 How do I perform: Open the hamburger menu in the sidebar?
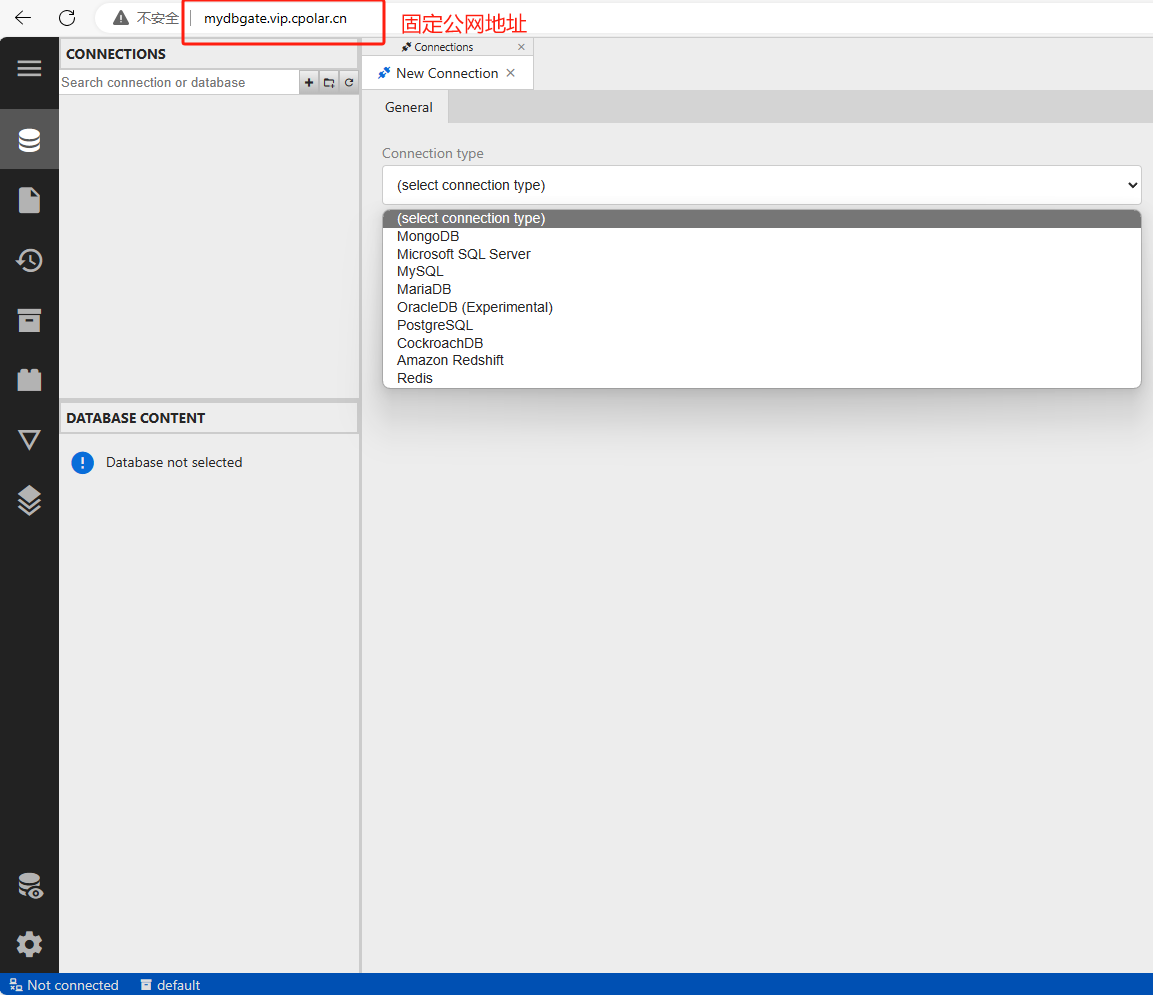[x=29, y=68]
